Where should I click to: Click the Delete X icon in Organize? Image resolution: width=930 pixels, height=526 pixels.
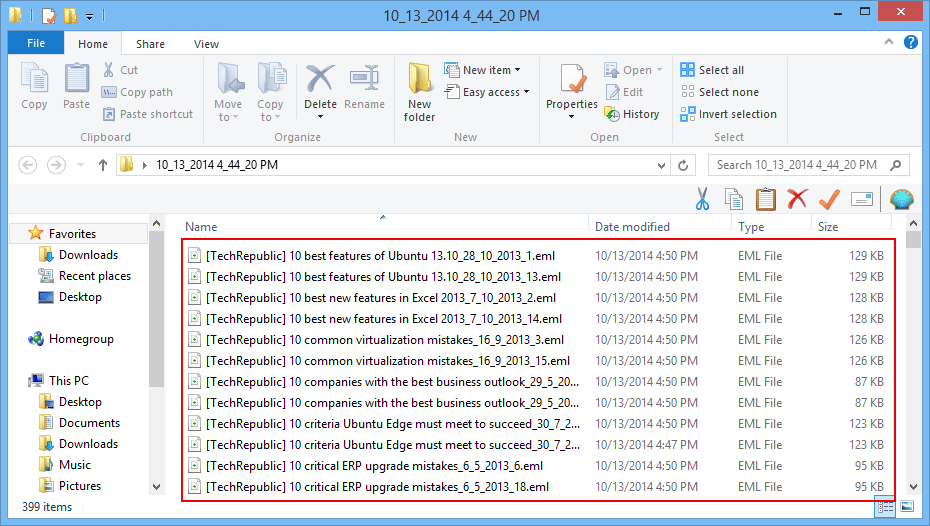pyautogui.click(x=320, y=79)
